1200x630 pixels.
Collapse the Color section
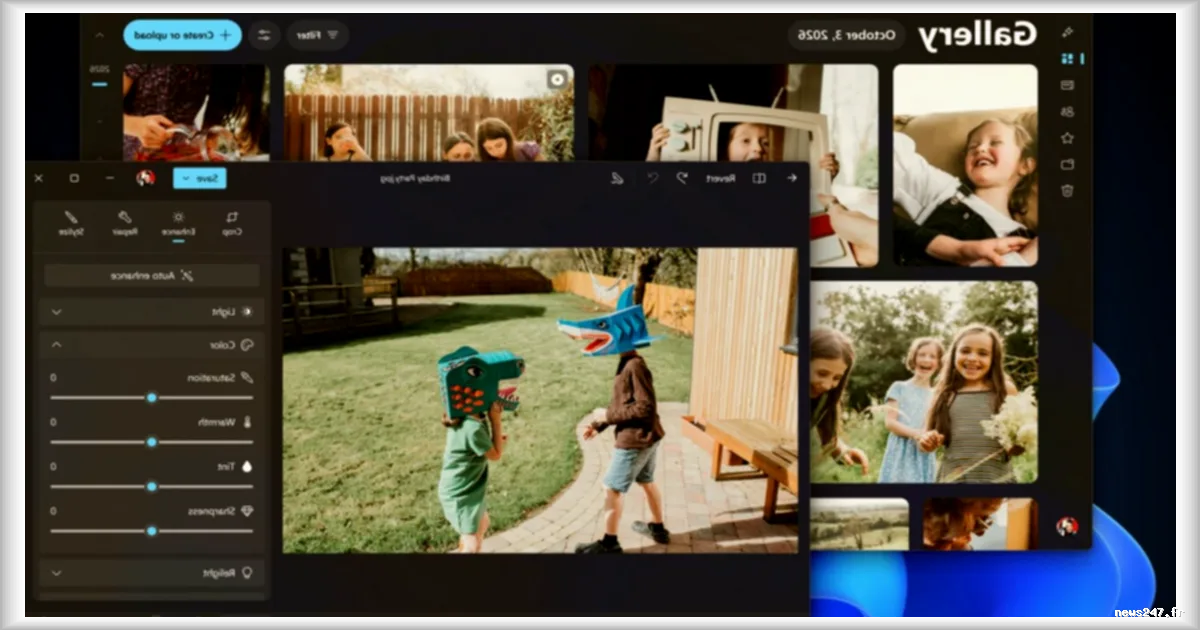[x=152, y=345]
